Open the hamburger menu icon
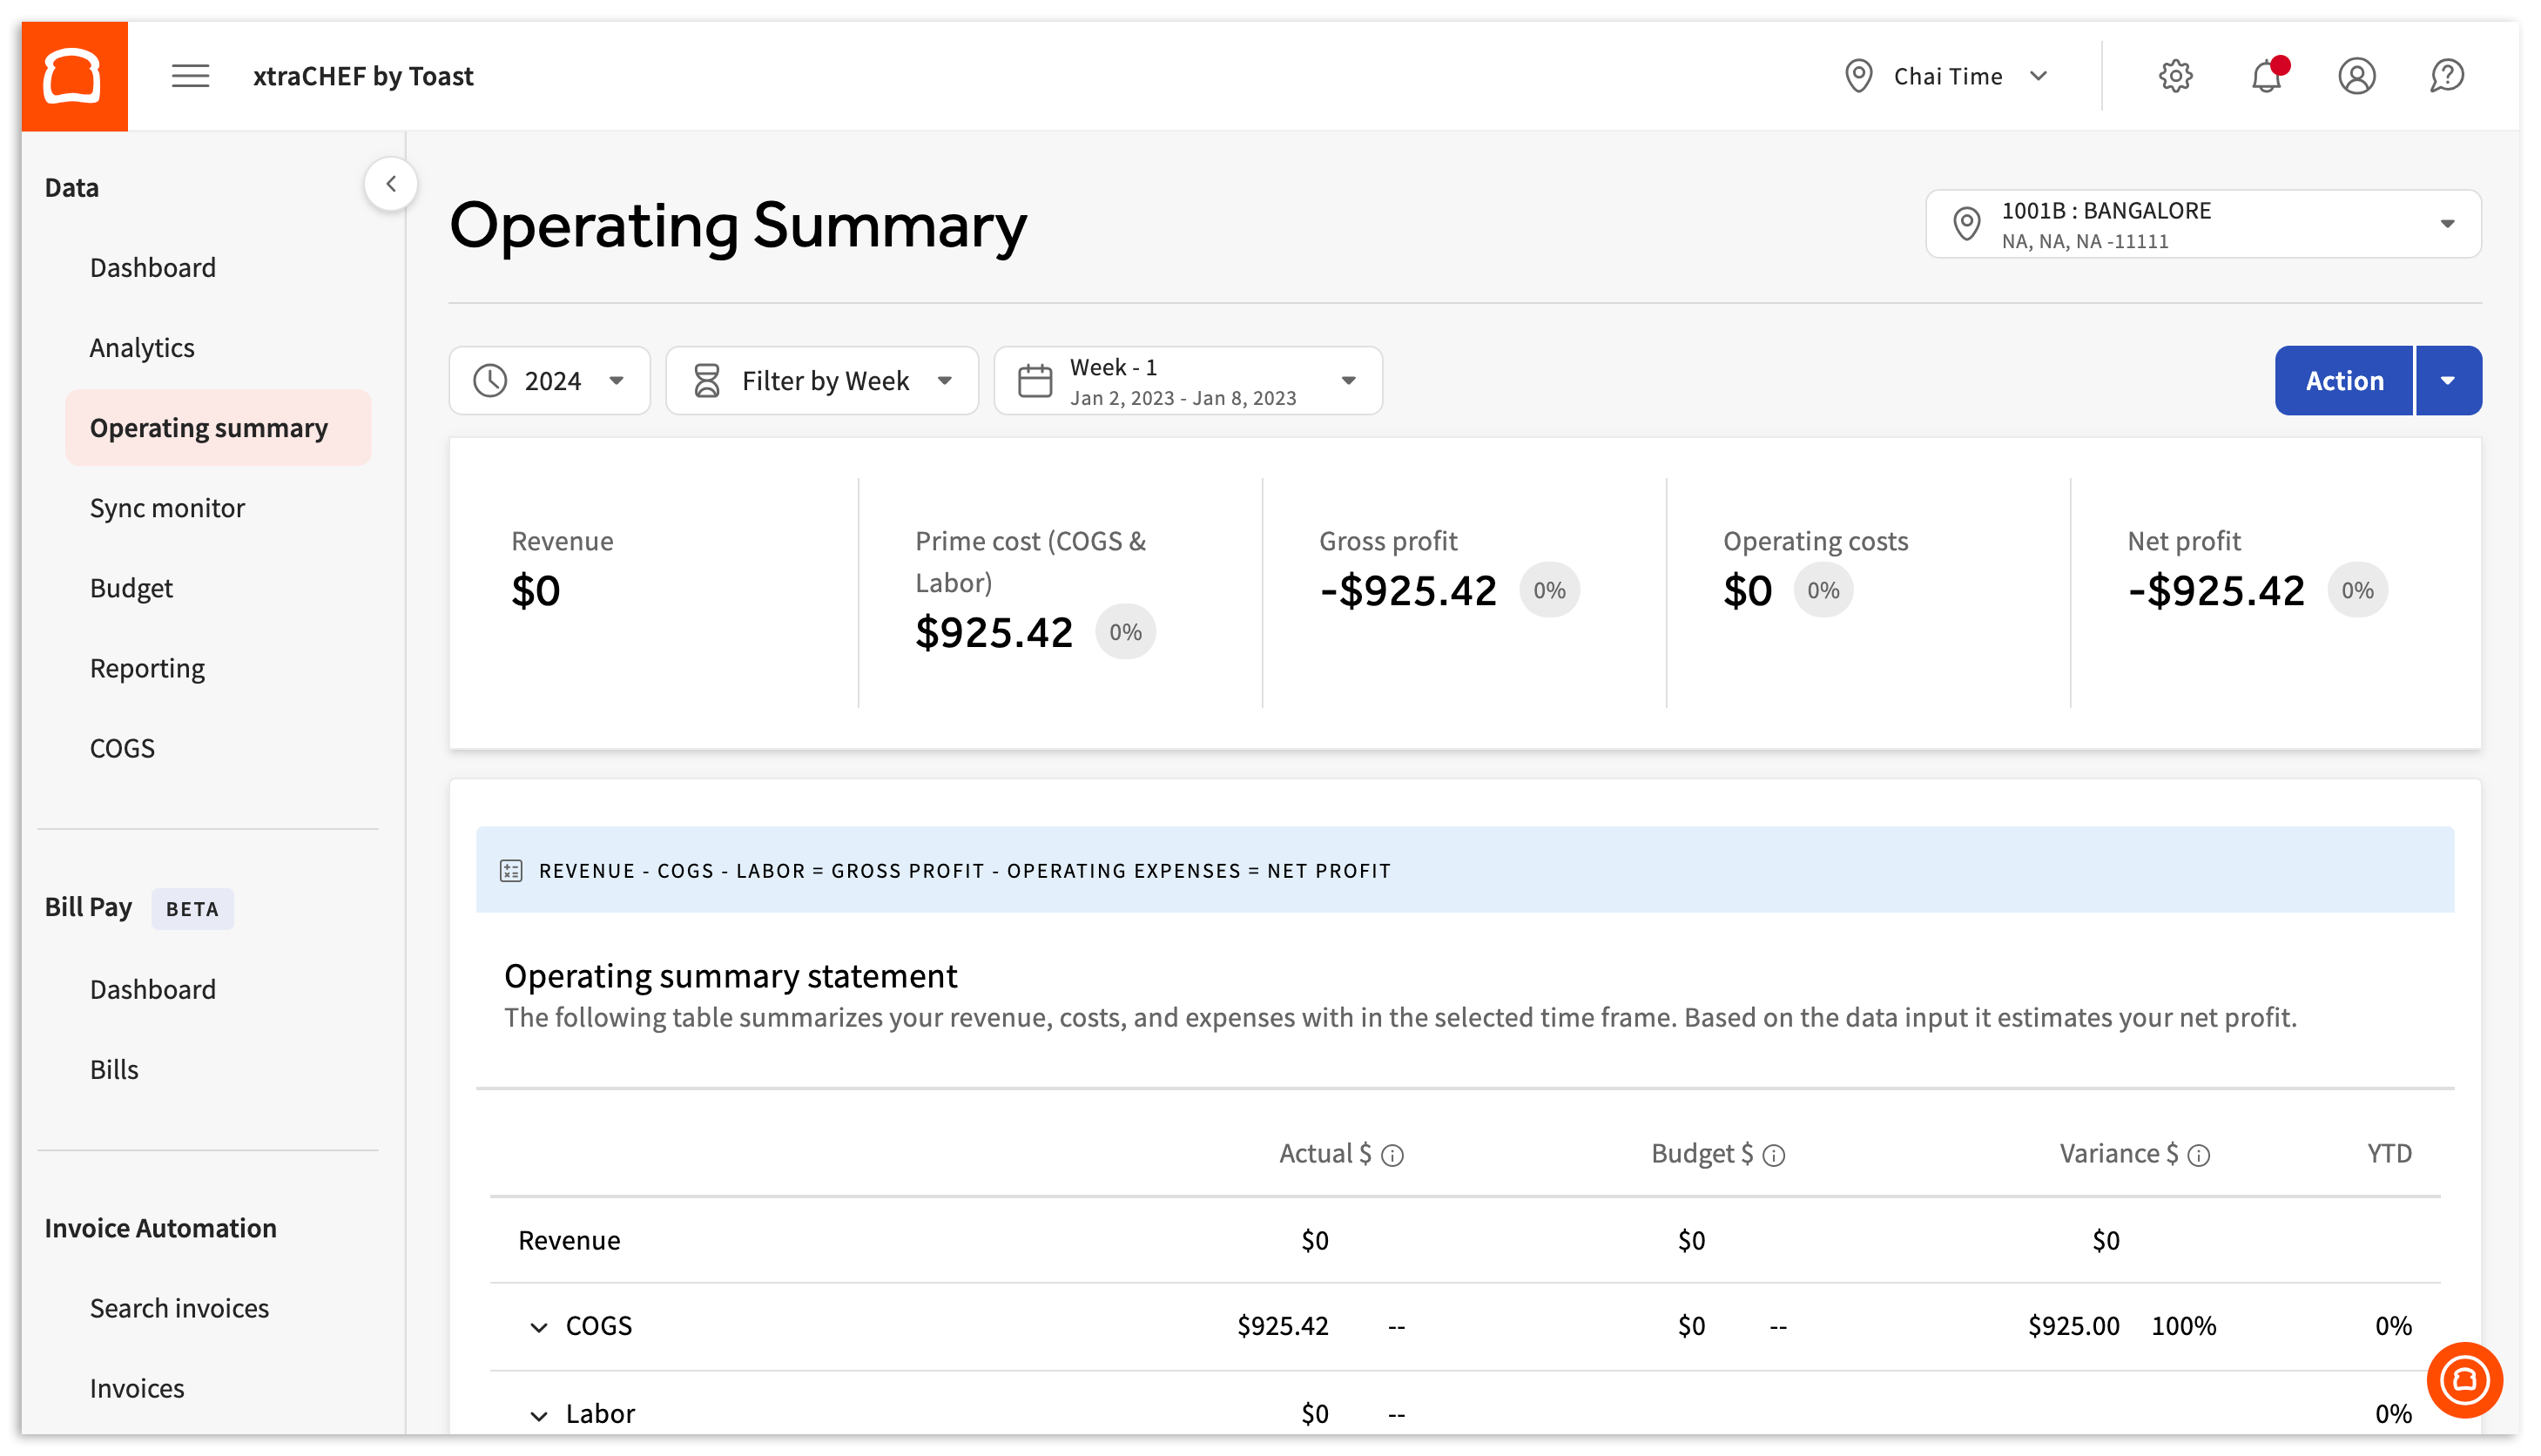Screen dimensions: 2541x1456 pyautogui.click(x=190, y=76)
